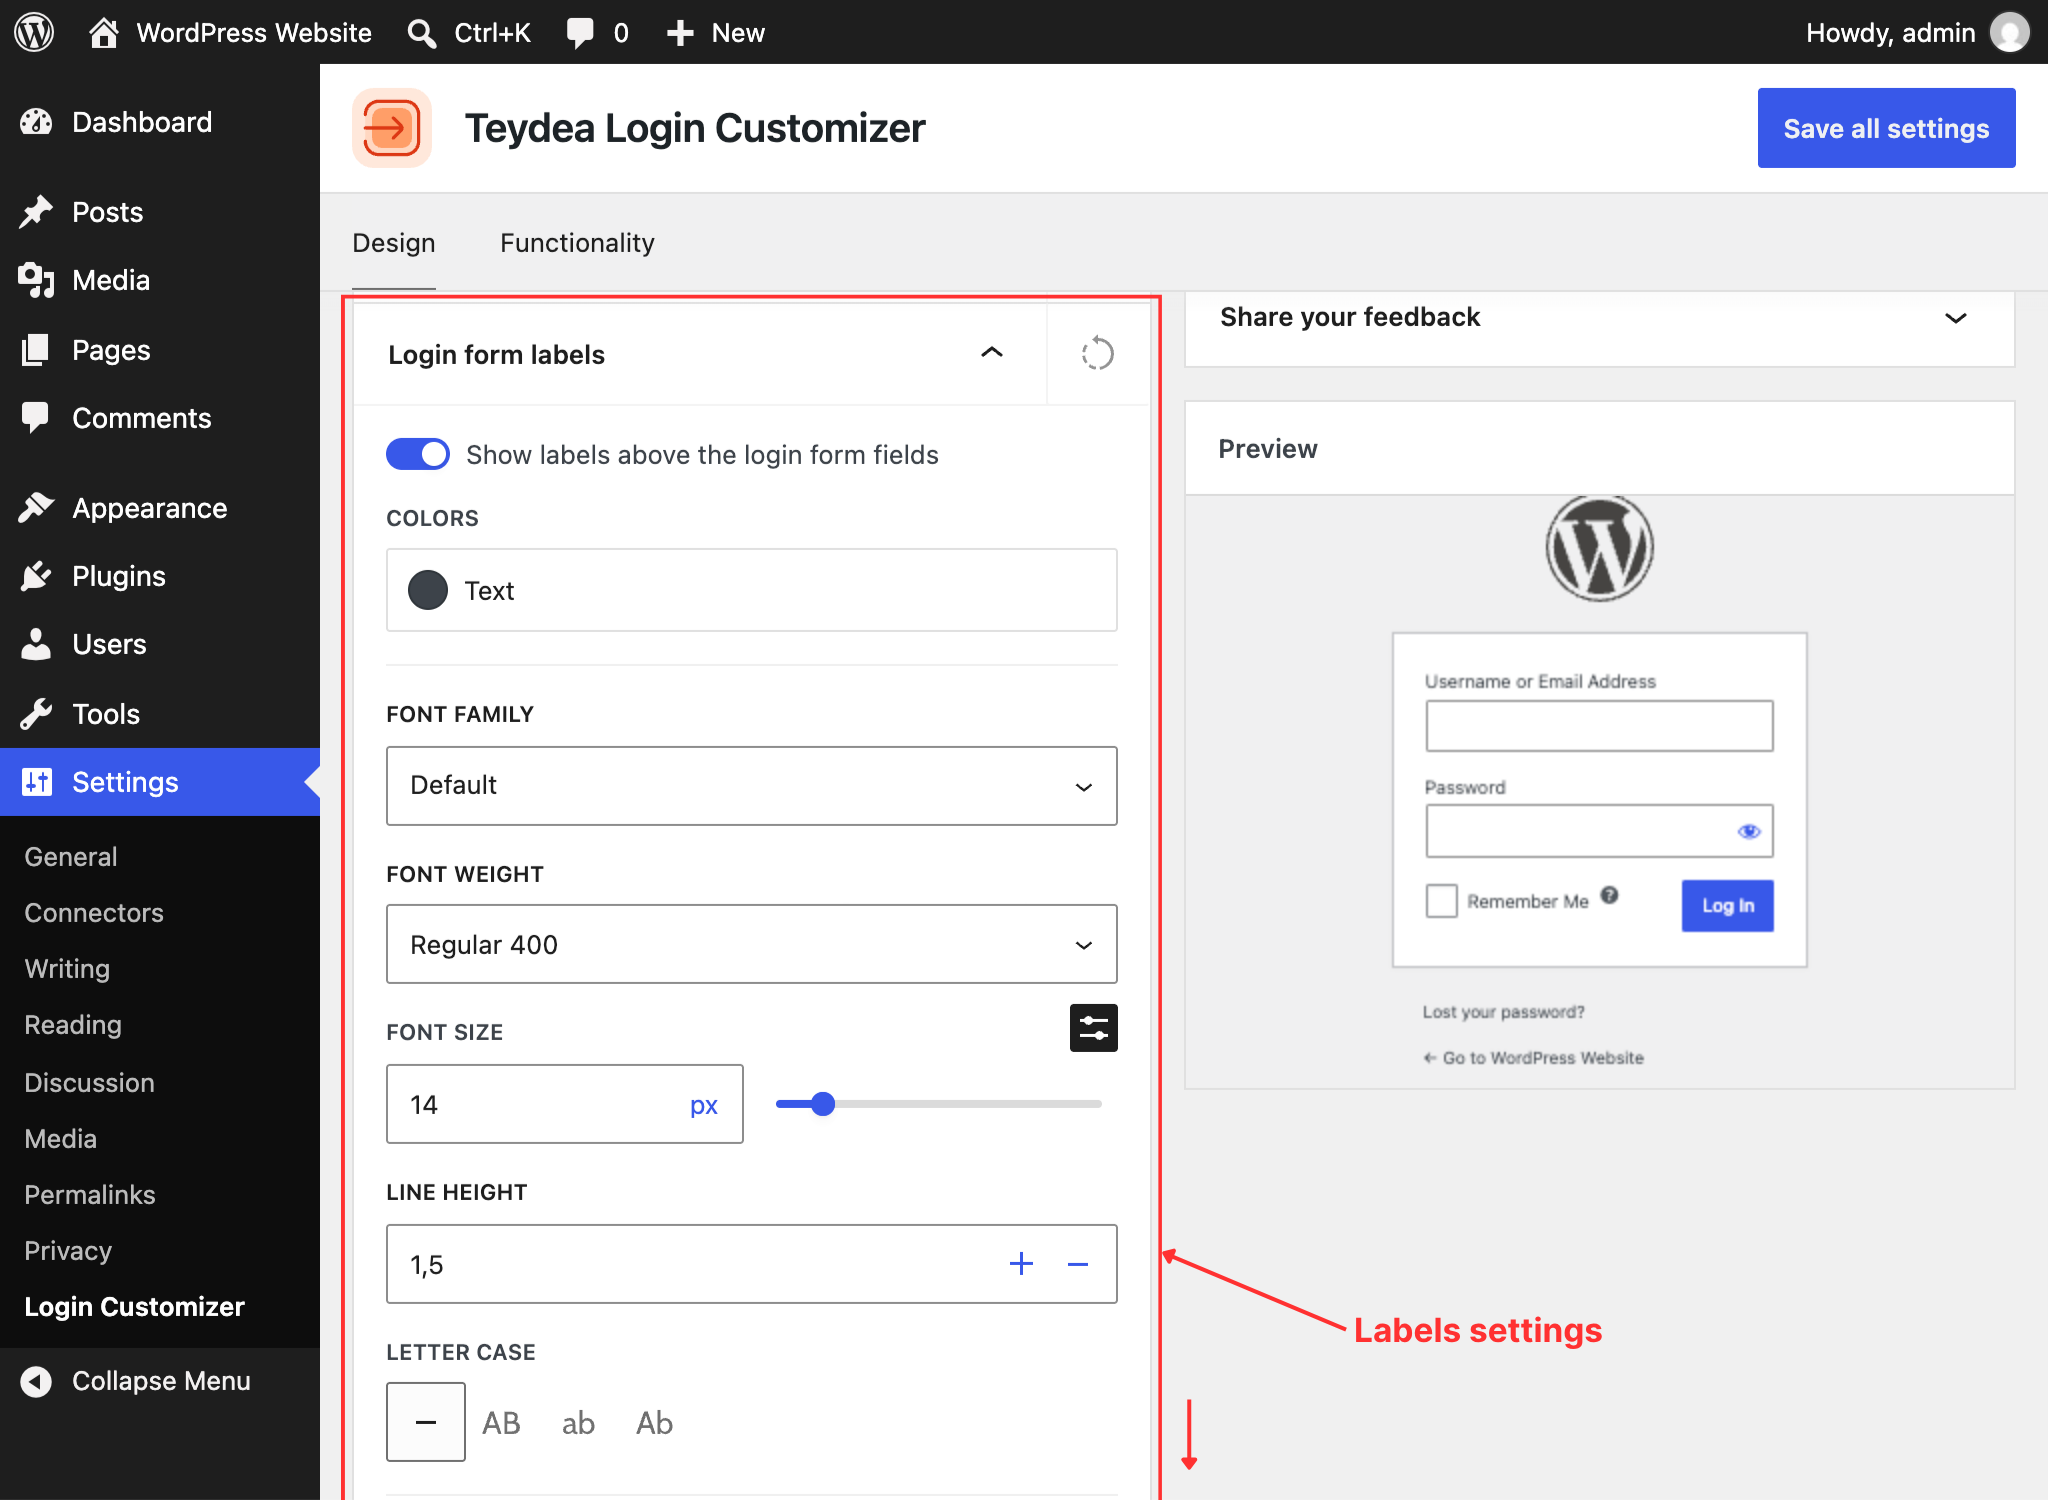
Task: Switch to the Design tab
Action: tap(394, 243)
